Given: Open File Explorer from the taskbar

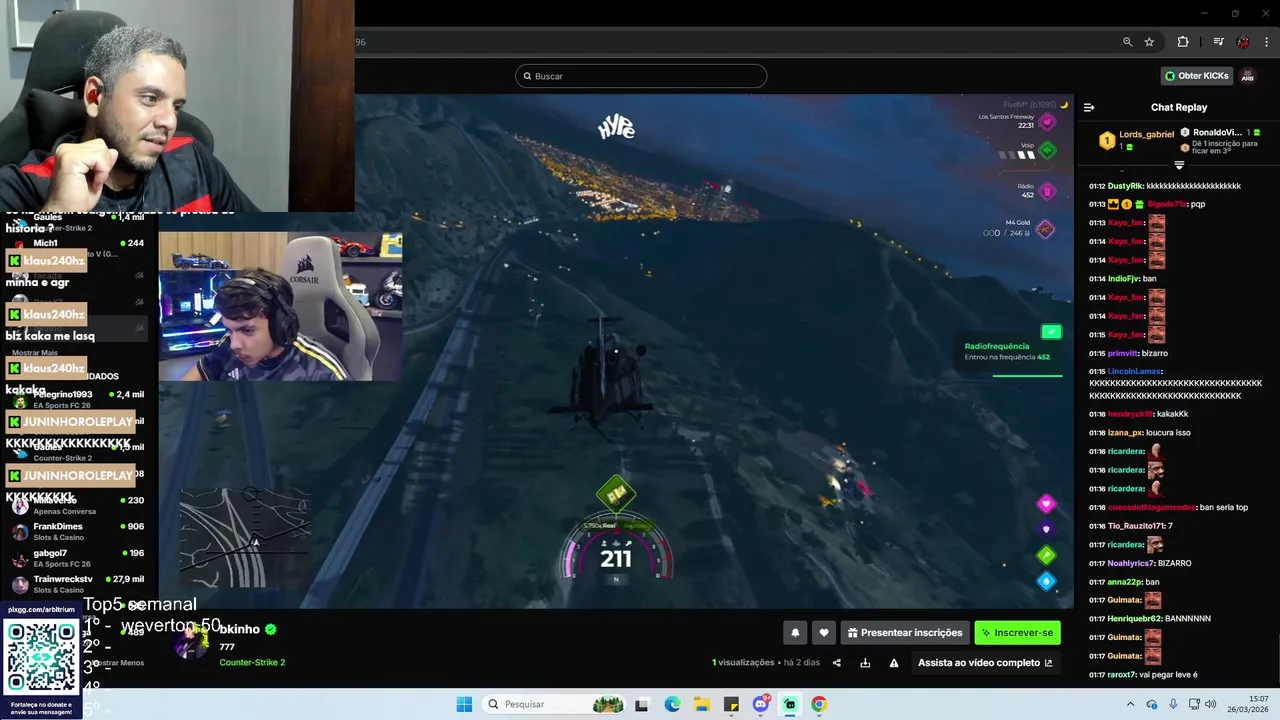Looking at the screenshot, I should coord(702,704).
